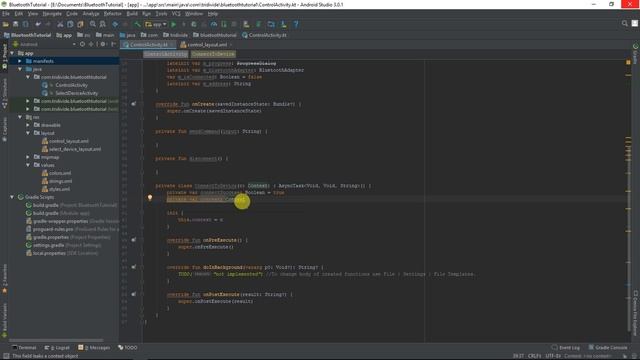The image size is (640, 360).
Task: Expand the manifests folder arrow
Action: pyautogui.click(x=20, y=61)
